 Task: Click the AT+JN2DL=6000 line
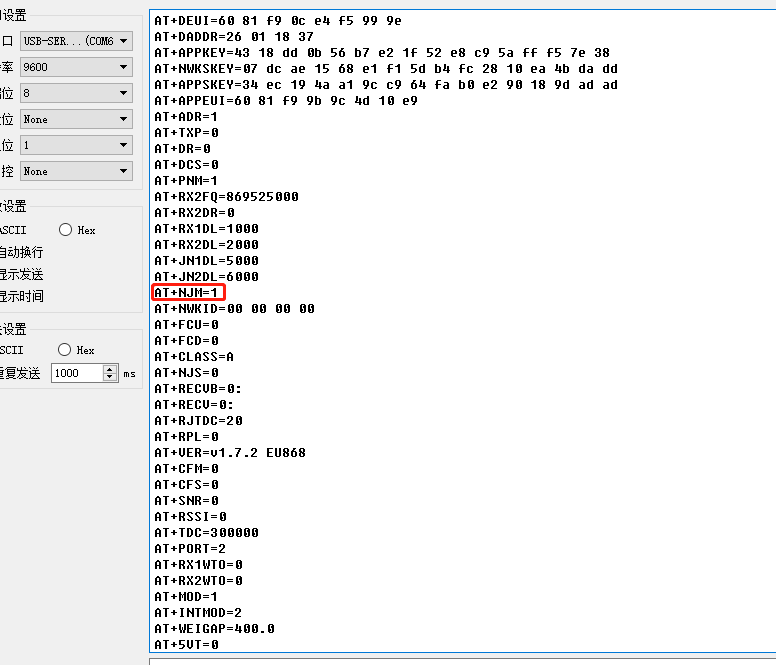pyautogui.click(x=206, y=277)
